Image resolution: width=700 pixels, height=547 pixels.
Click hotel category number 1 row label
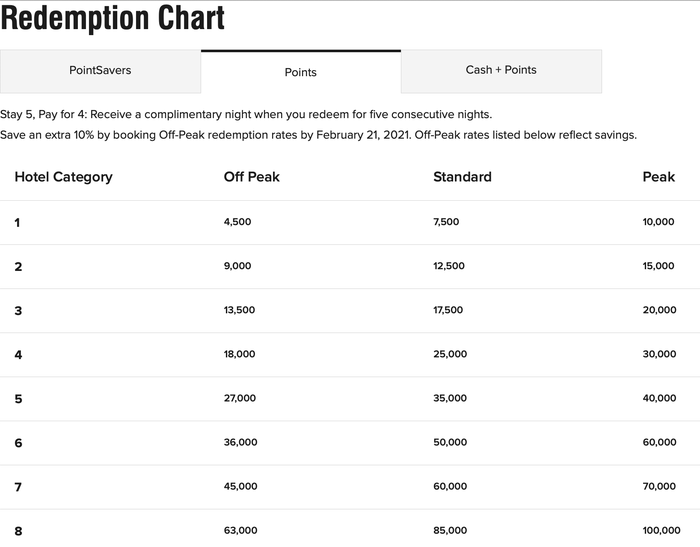(17, 222)
